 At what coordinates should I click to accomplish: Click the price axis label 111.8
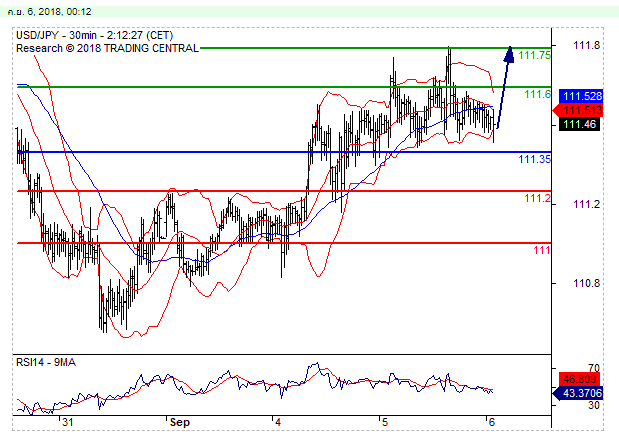coord(586,45)
